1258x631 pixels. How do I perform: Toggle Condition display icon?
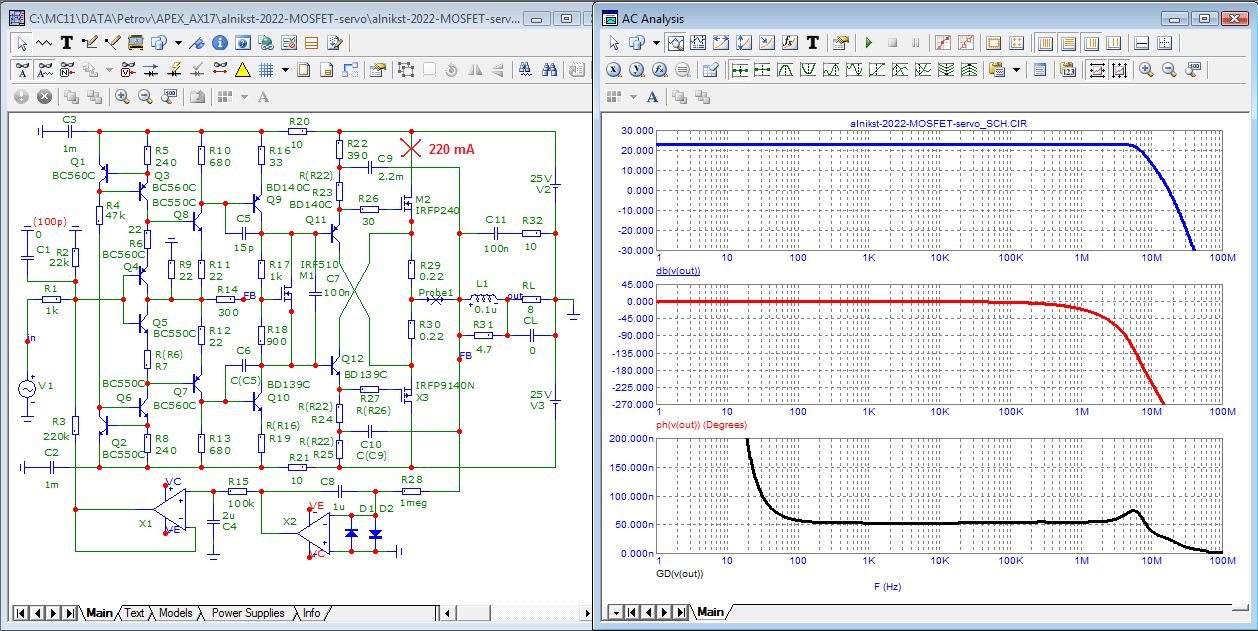[197, 71]
